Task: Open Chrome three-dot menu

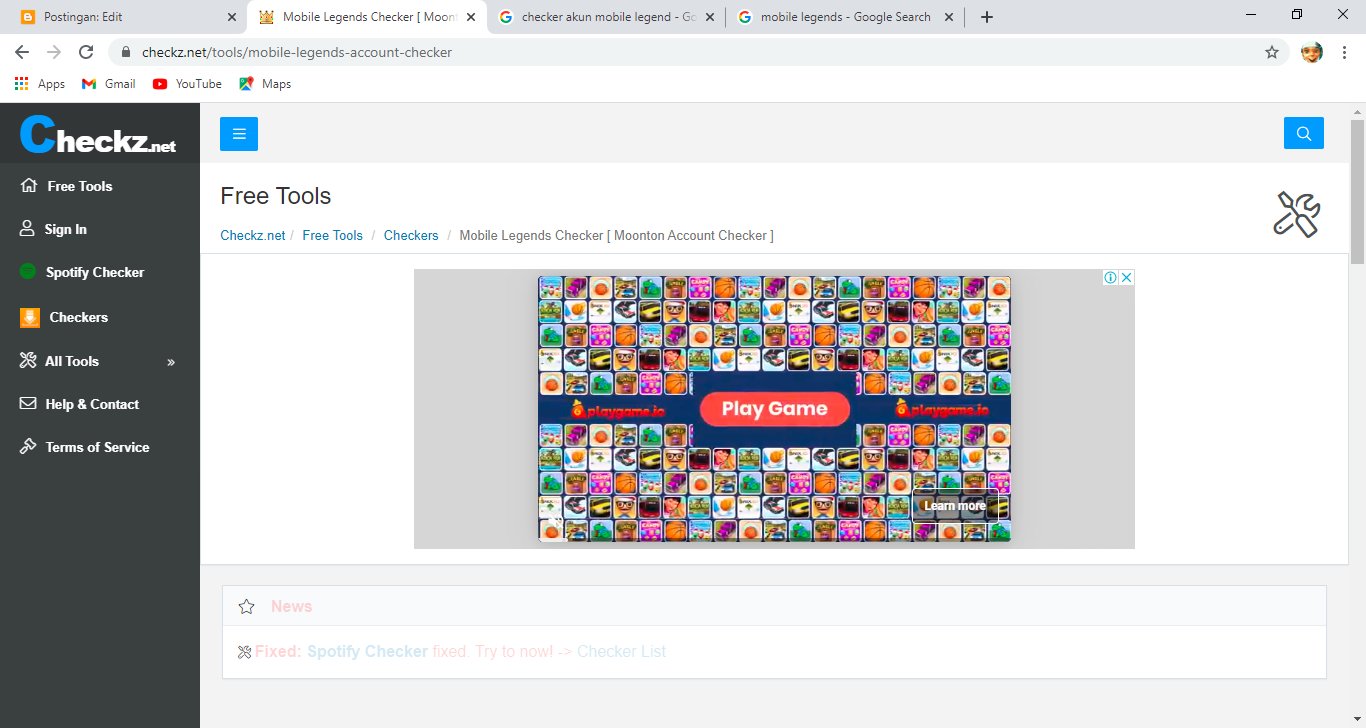Action: (1344, 52)
